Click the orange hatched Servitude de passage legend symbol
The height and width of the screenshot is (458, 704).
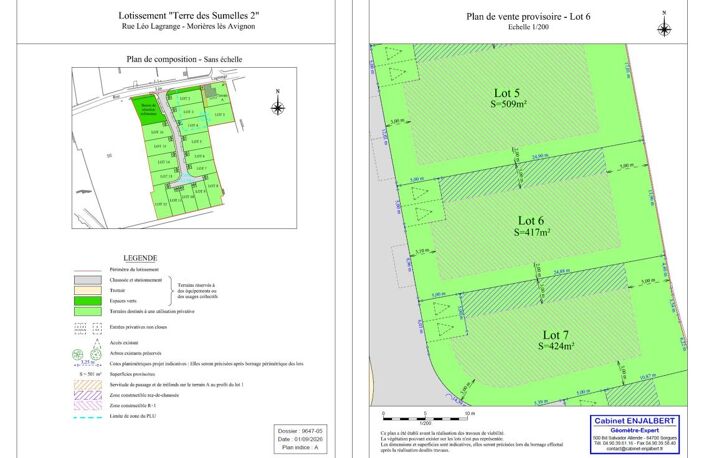88,385
